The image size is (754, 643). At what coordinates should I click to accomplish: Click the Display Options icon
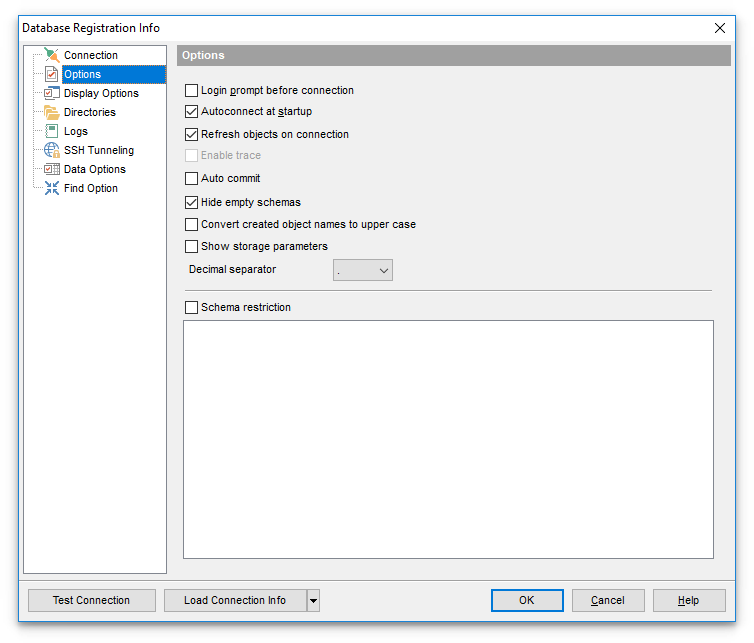(x=51, y=93)
